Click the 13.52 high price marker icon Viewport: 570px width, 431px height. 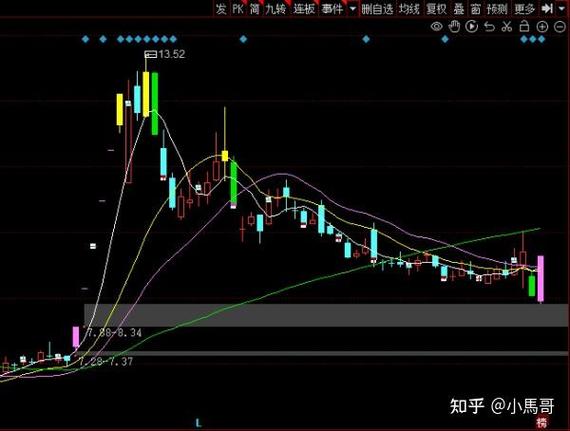(150, 55)
